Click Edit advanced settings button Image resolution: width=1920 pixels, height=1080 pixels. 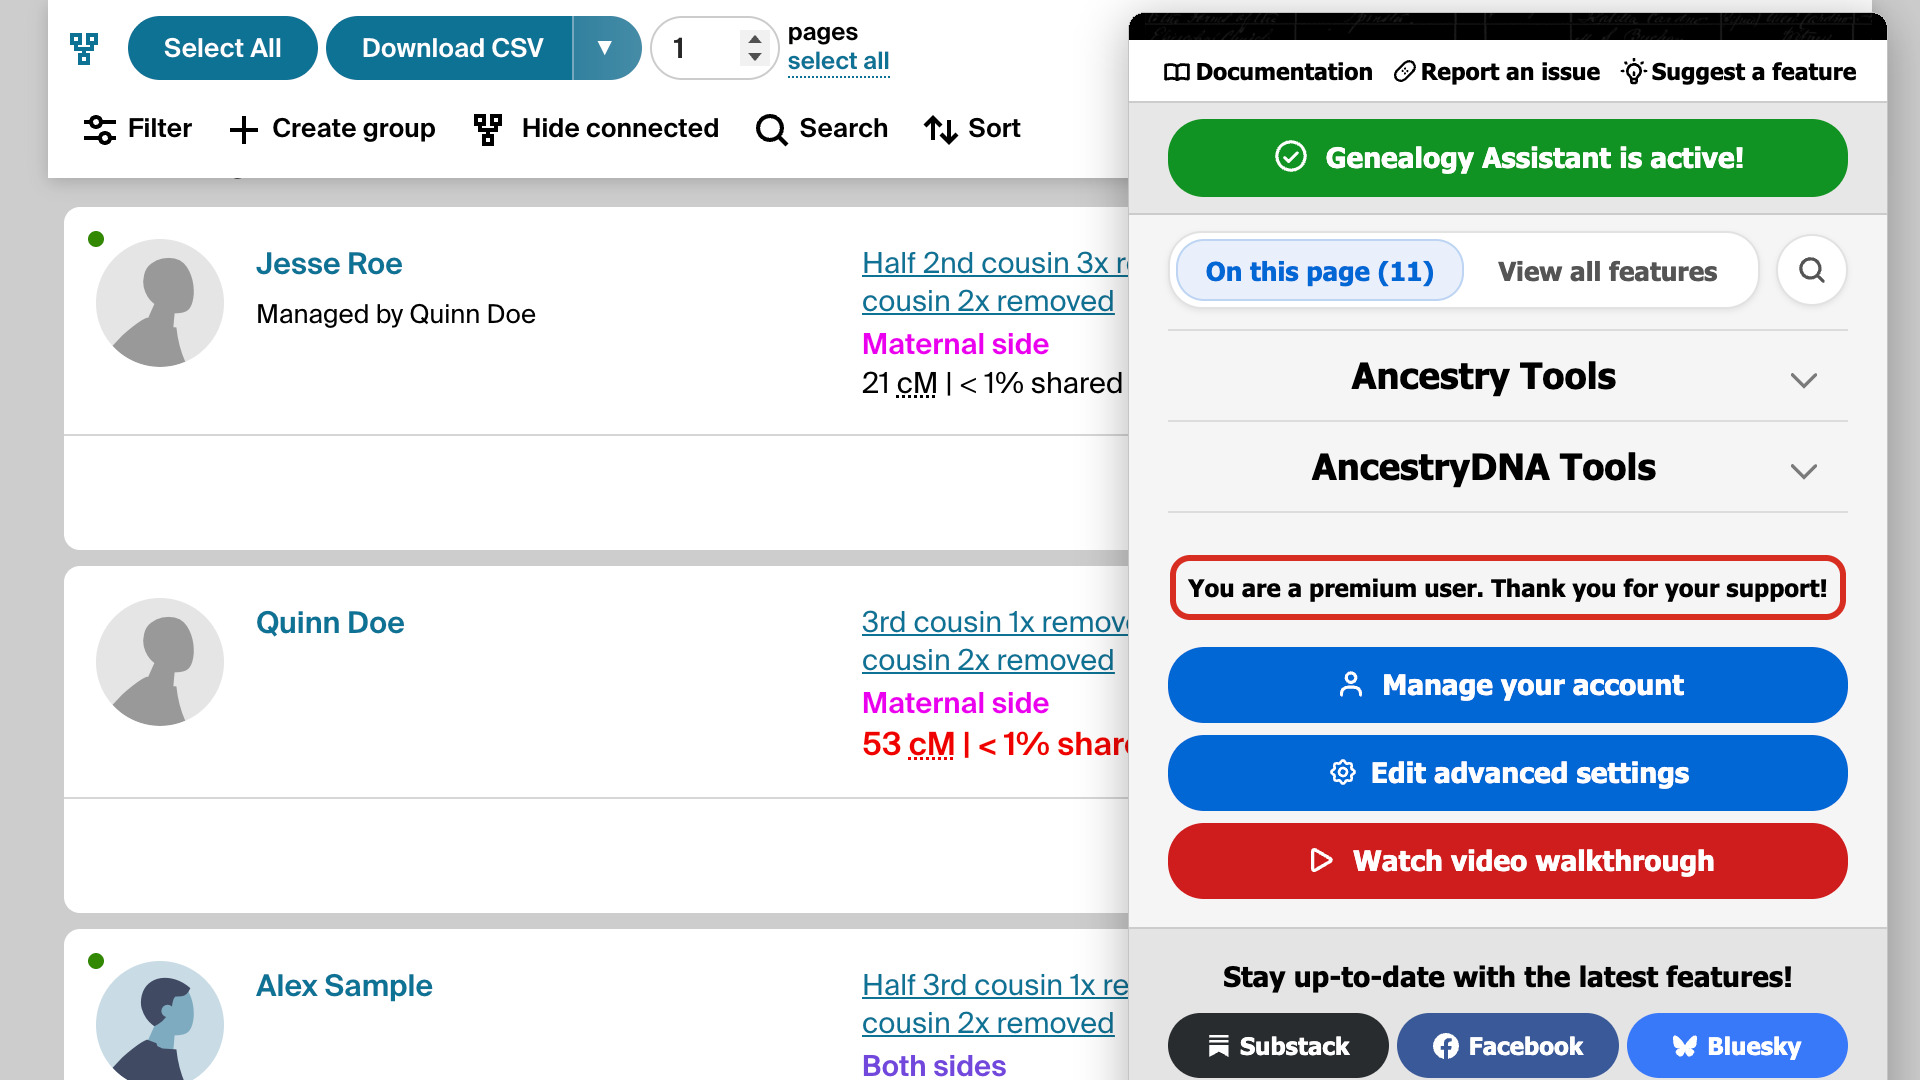pyautogui.click(x=1508, y=773)
